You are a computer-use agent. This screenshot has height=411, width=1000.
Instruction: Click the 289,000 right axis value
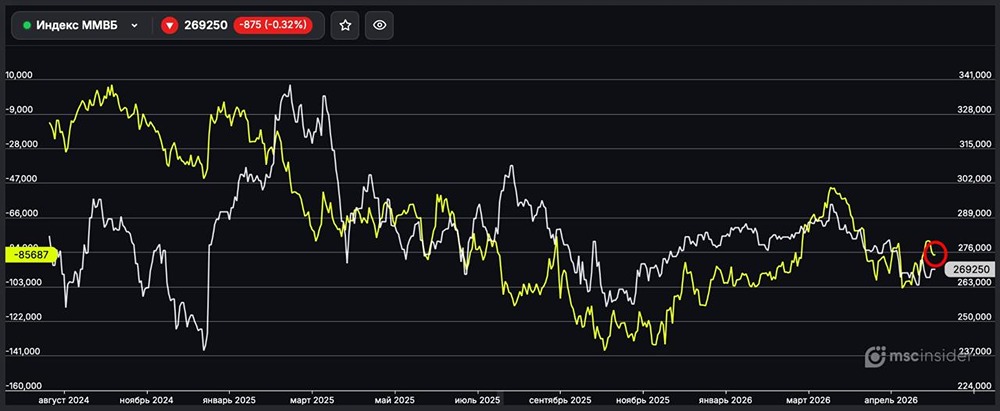click(x=975, y=214)
